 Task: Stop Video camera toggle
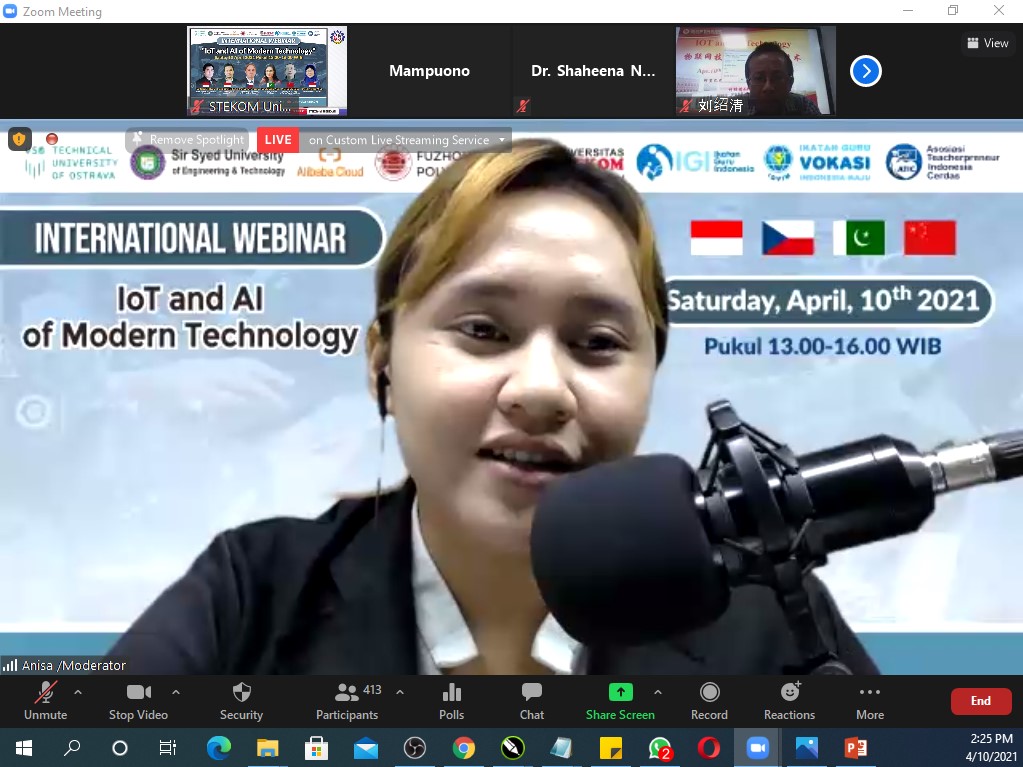138,701
